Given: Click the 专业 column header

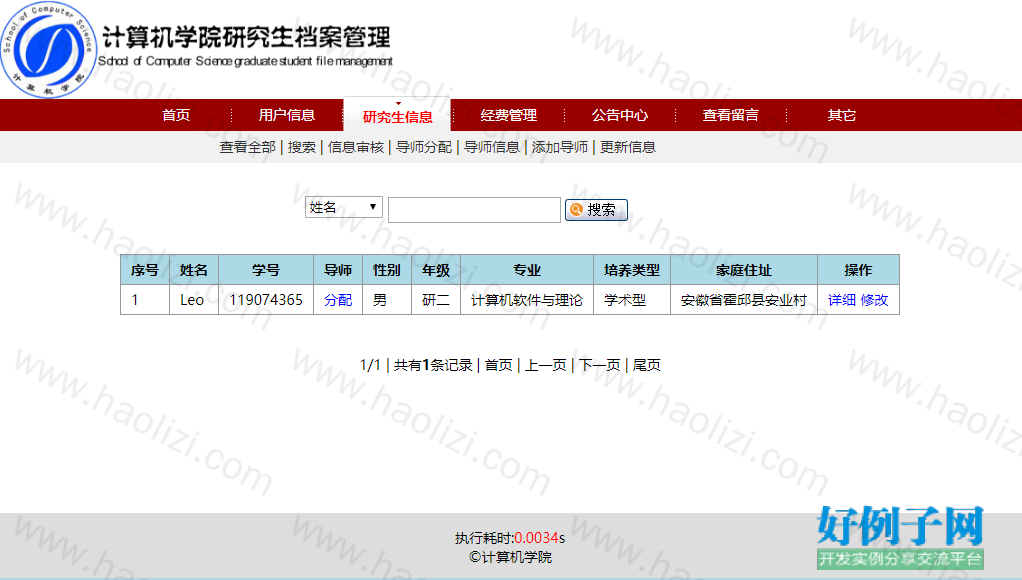Looking at the screenshot, I should pos(527,270).
